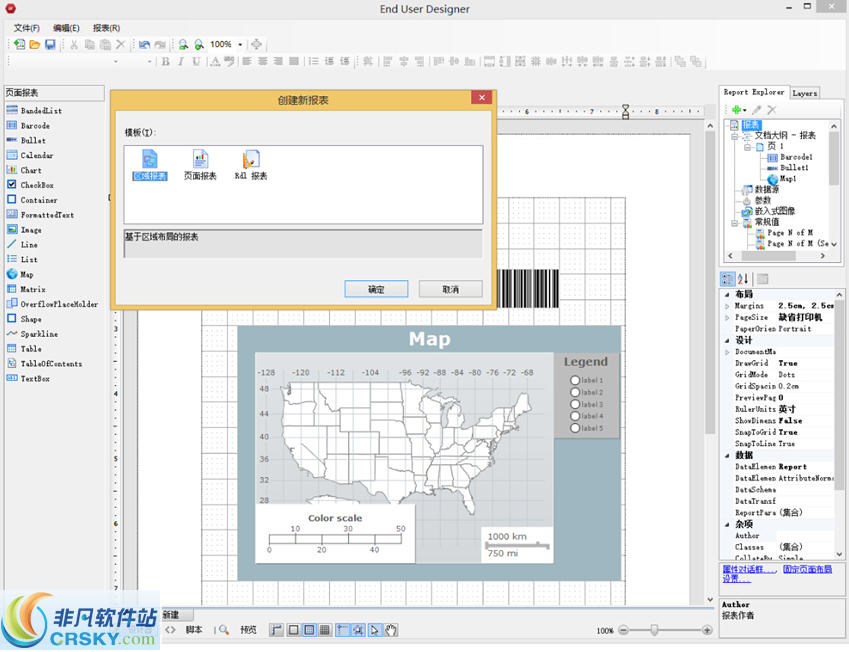Switch to the 脚本 script view tab
The image size is (849, 652).
point(194,630)
